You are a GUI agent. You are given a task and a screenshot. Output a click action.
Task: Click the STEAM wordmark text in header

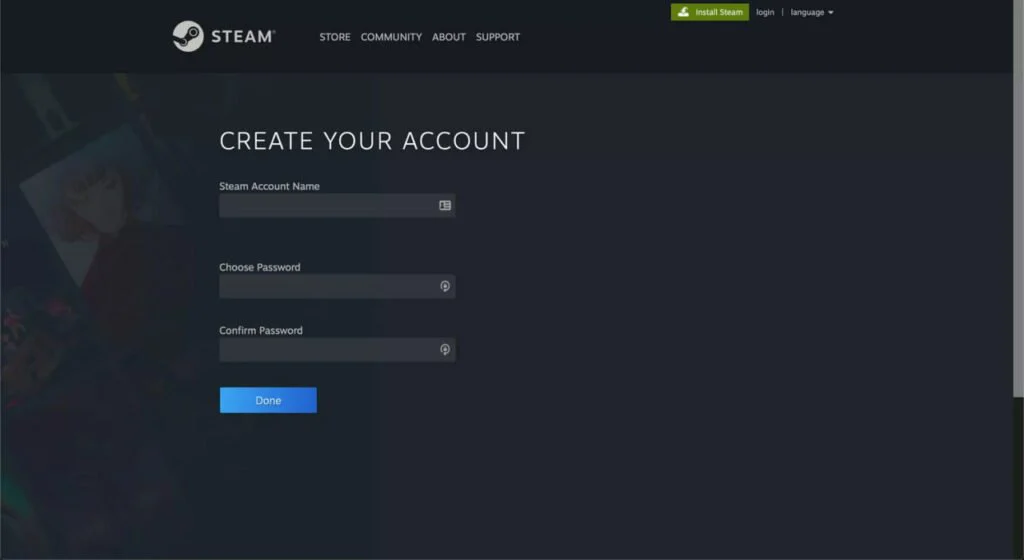pyautogui.click(x=241, y=37)
